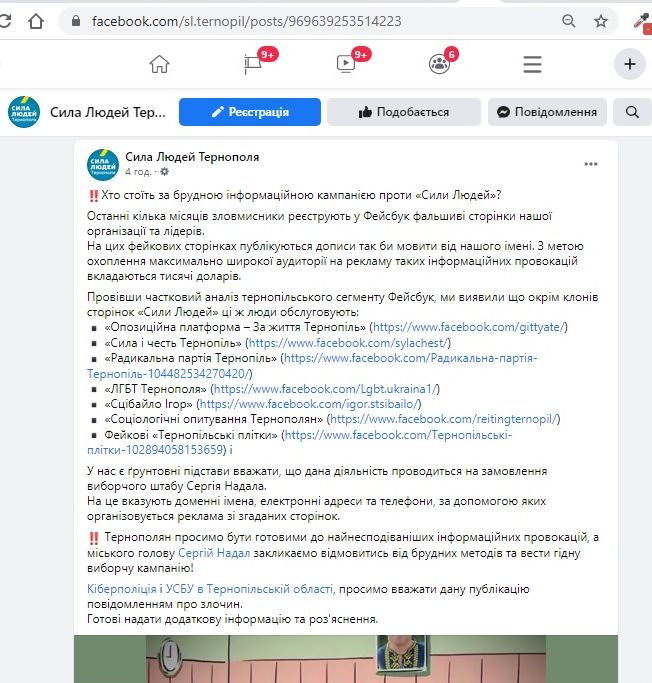Screen dimensions: 652x683
Task: Open hamburger menu icon
Action: click(532, 64)
